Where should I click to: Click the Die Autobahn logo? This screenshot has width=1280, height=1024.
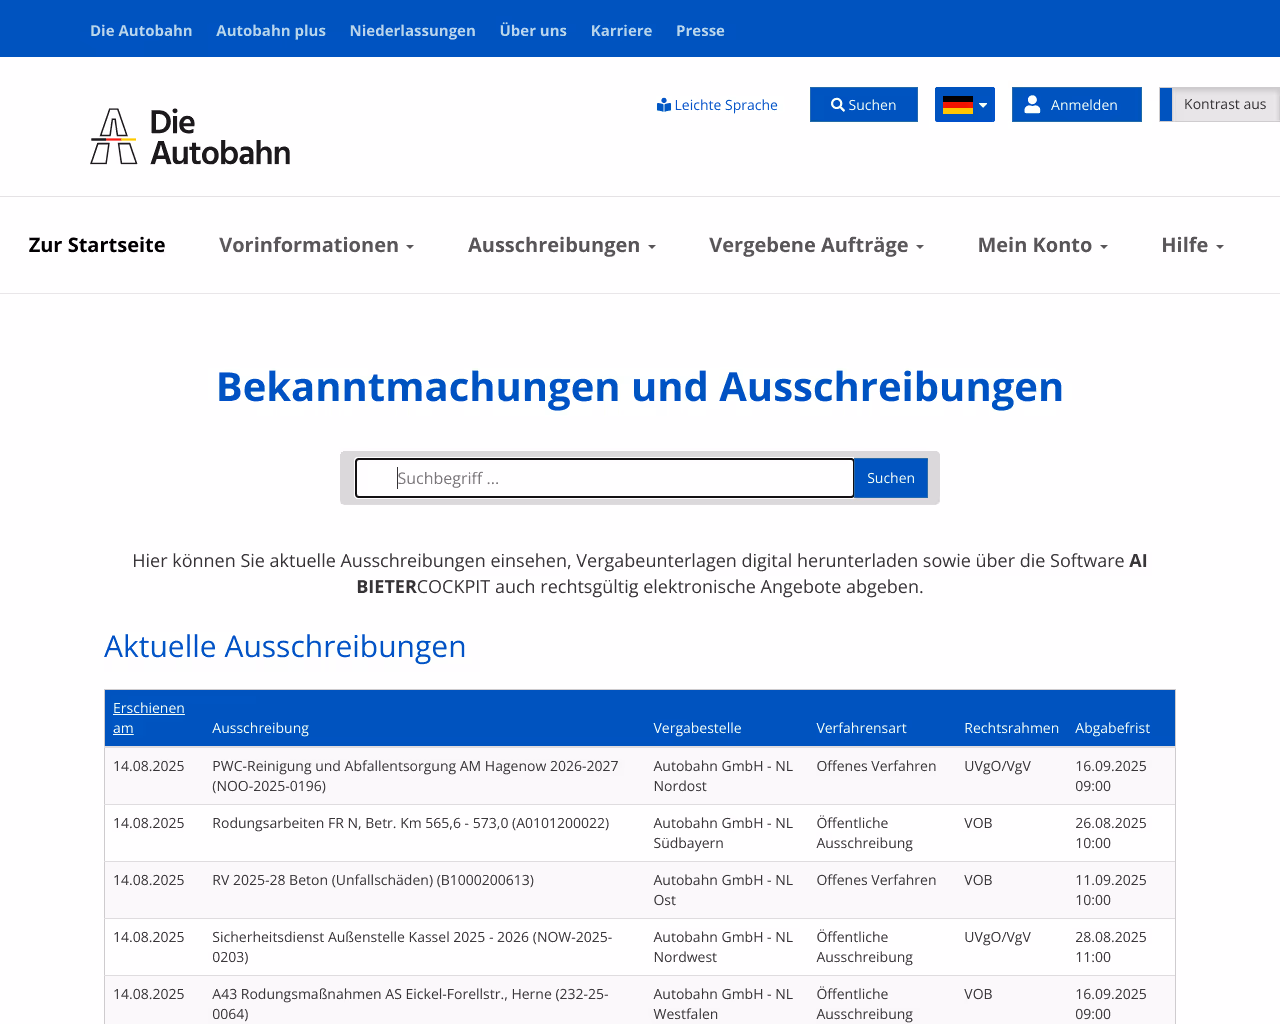tap(190, 136)
